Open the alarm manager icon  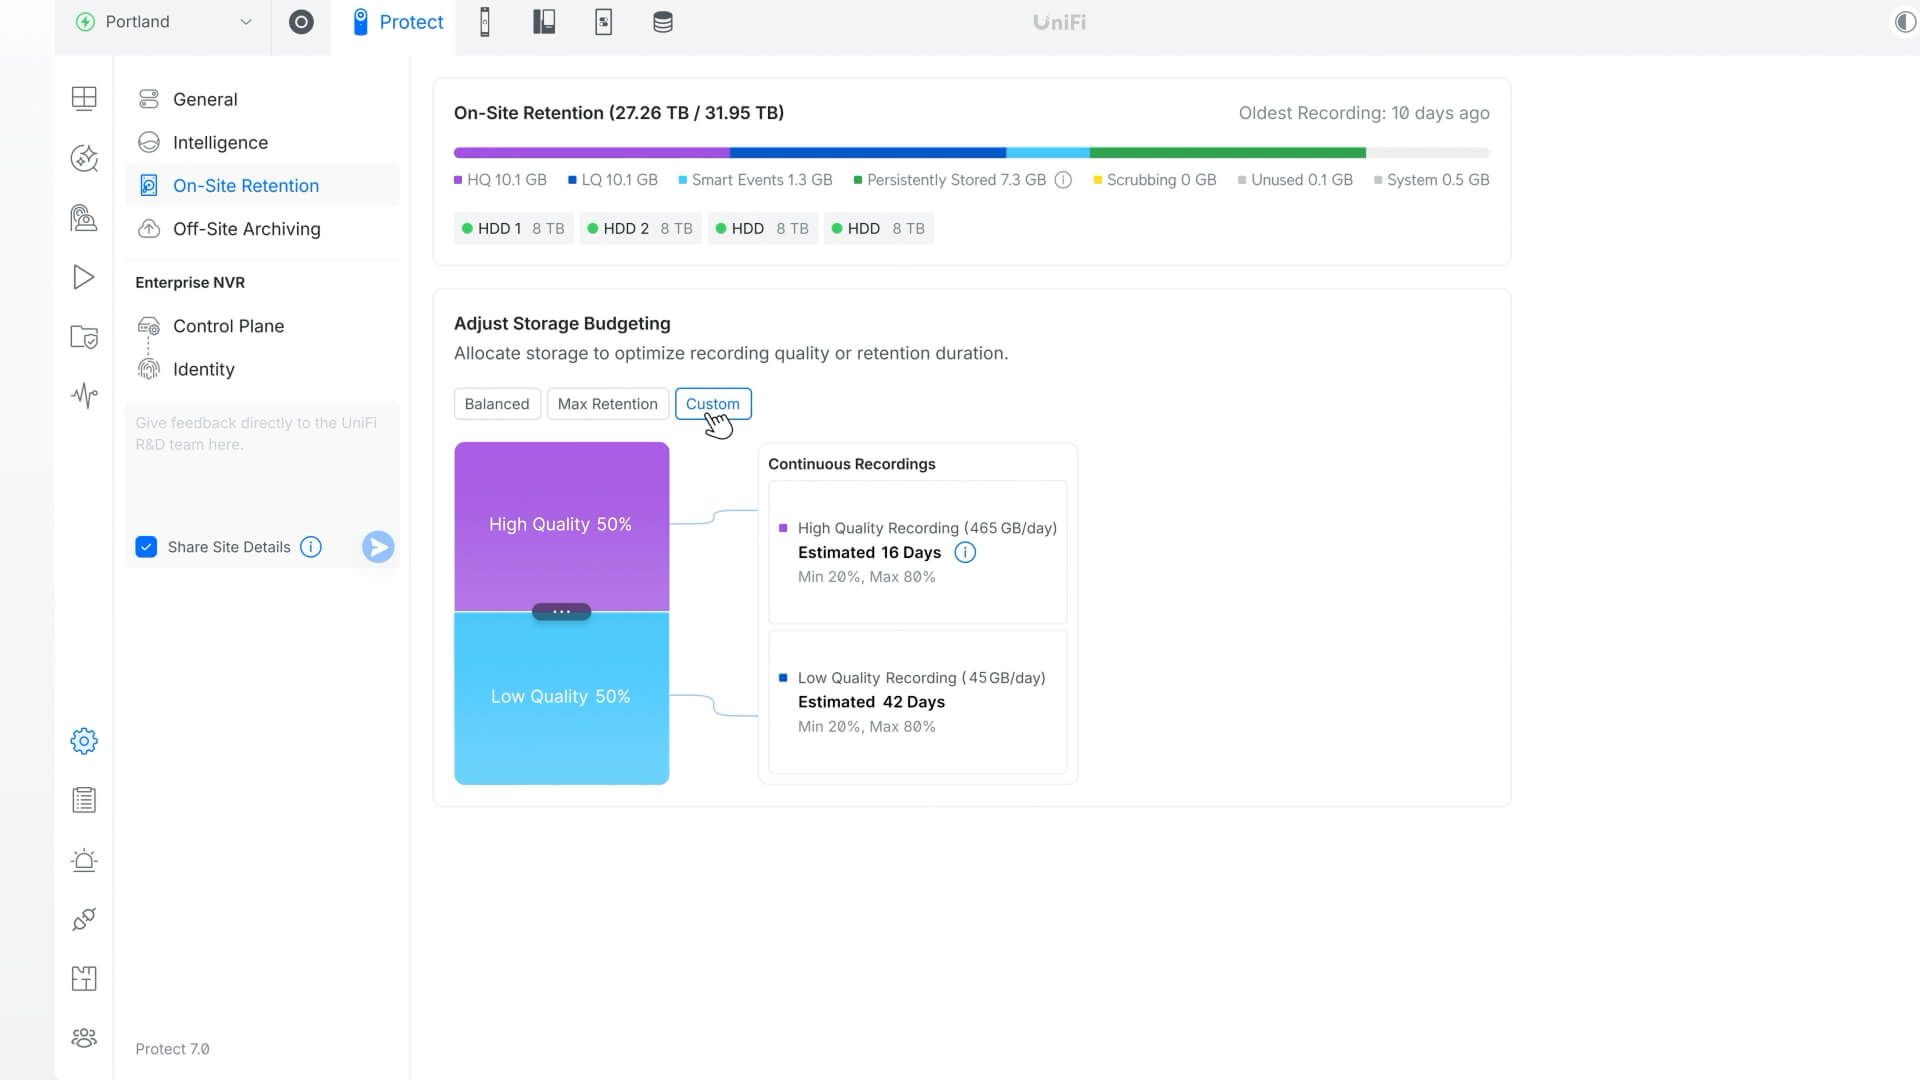[84, 860]
